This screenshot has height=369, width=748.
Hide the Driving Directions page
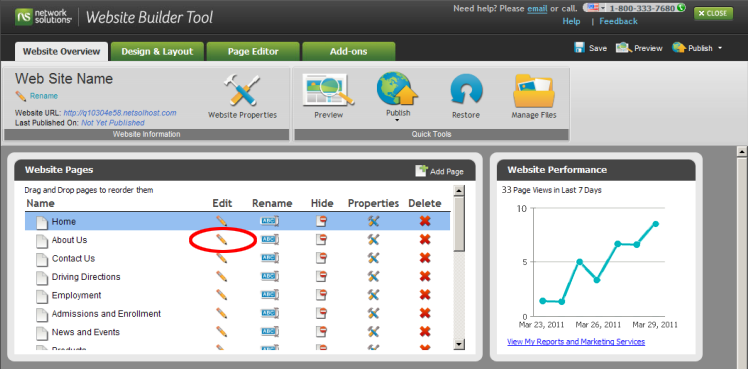(x=322, y=277)
